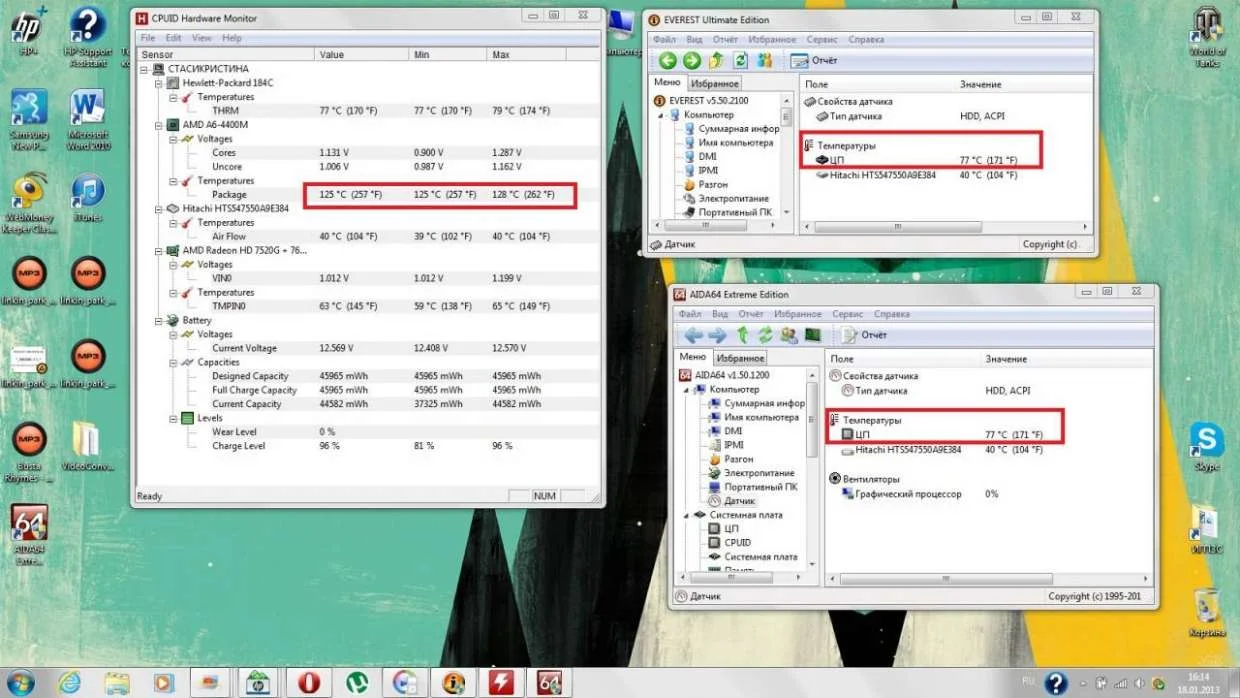1240x698 pixels.
Task: Select DMI in AIDA64 tree
Action: tap(733, 431)
